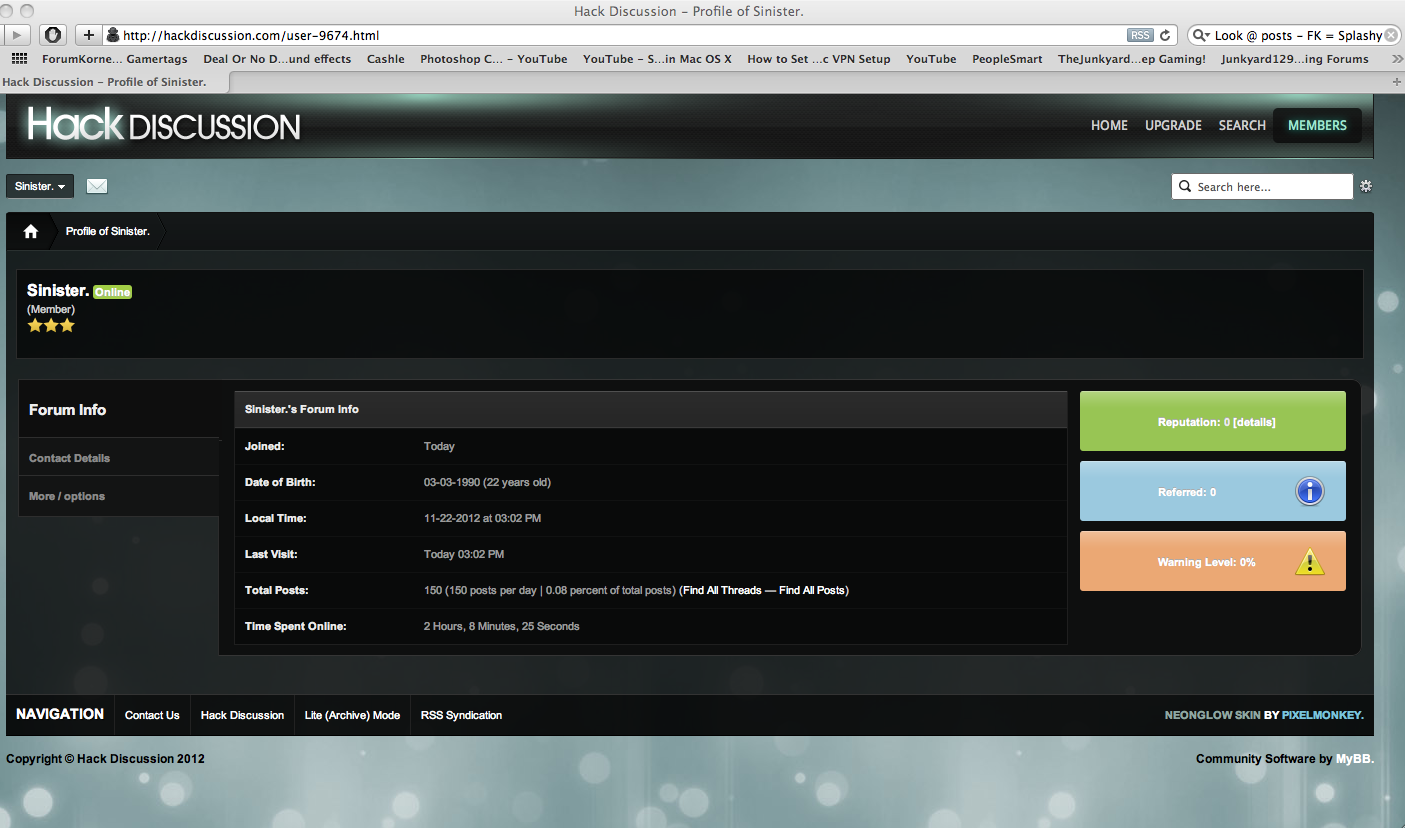Open the UPGRADE navigation item

pos(1173,125)
